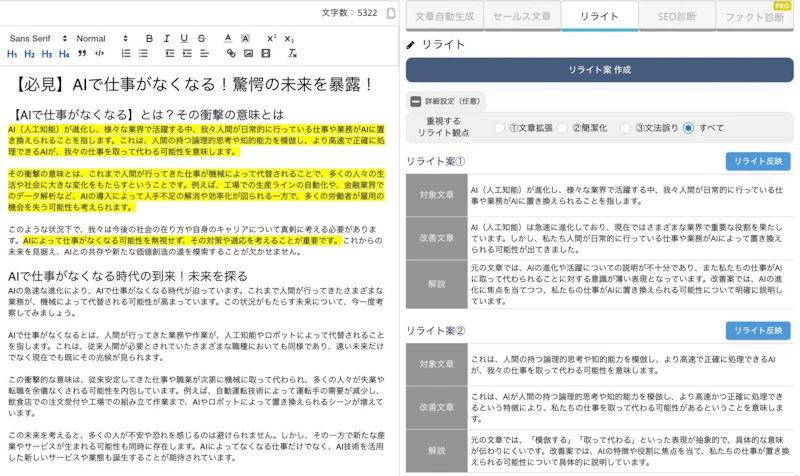Toggle italic formatting

(166, 38)
